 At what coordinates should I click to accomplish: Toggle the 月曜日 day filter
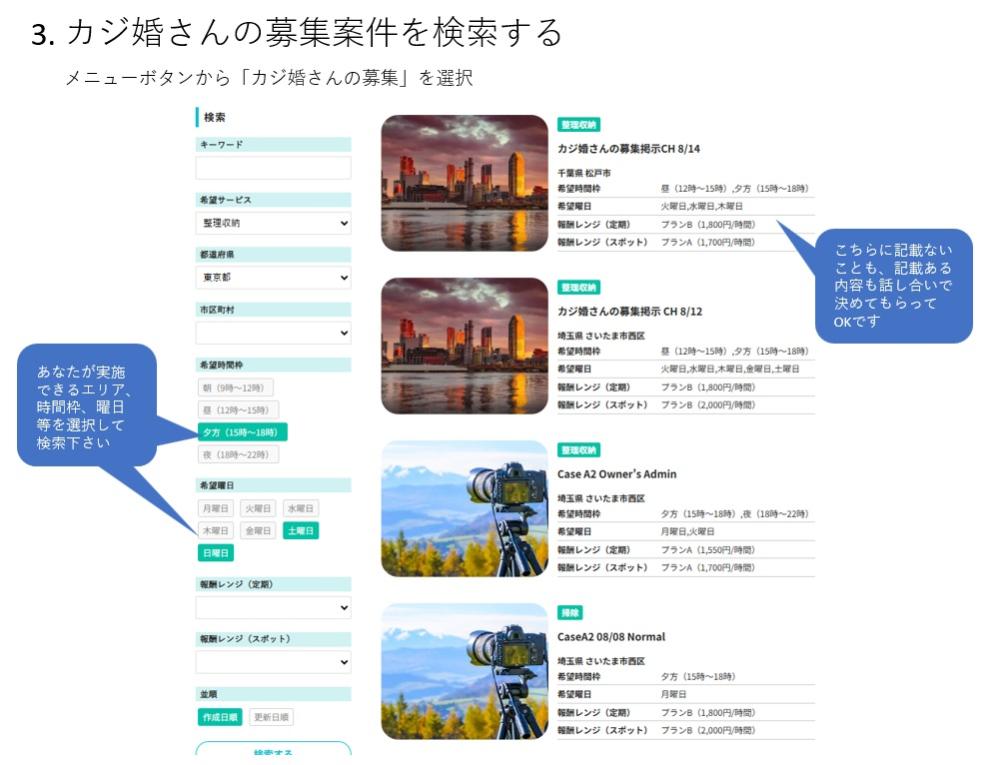pos(215,508)
